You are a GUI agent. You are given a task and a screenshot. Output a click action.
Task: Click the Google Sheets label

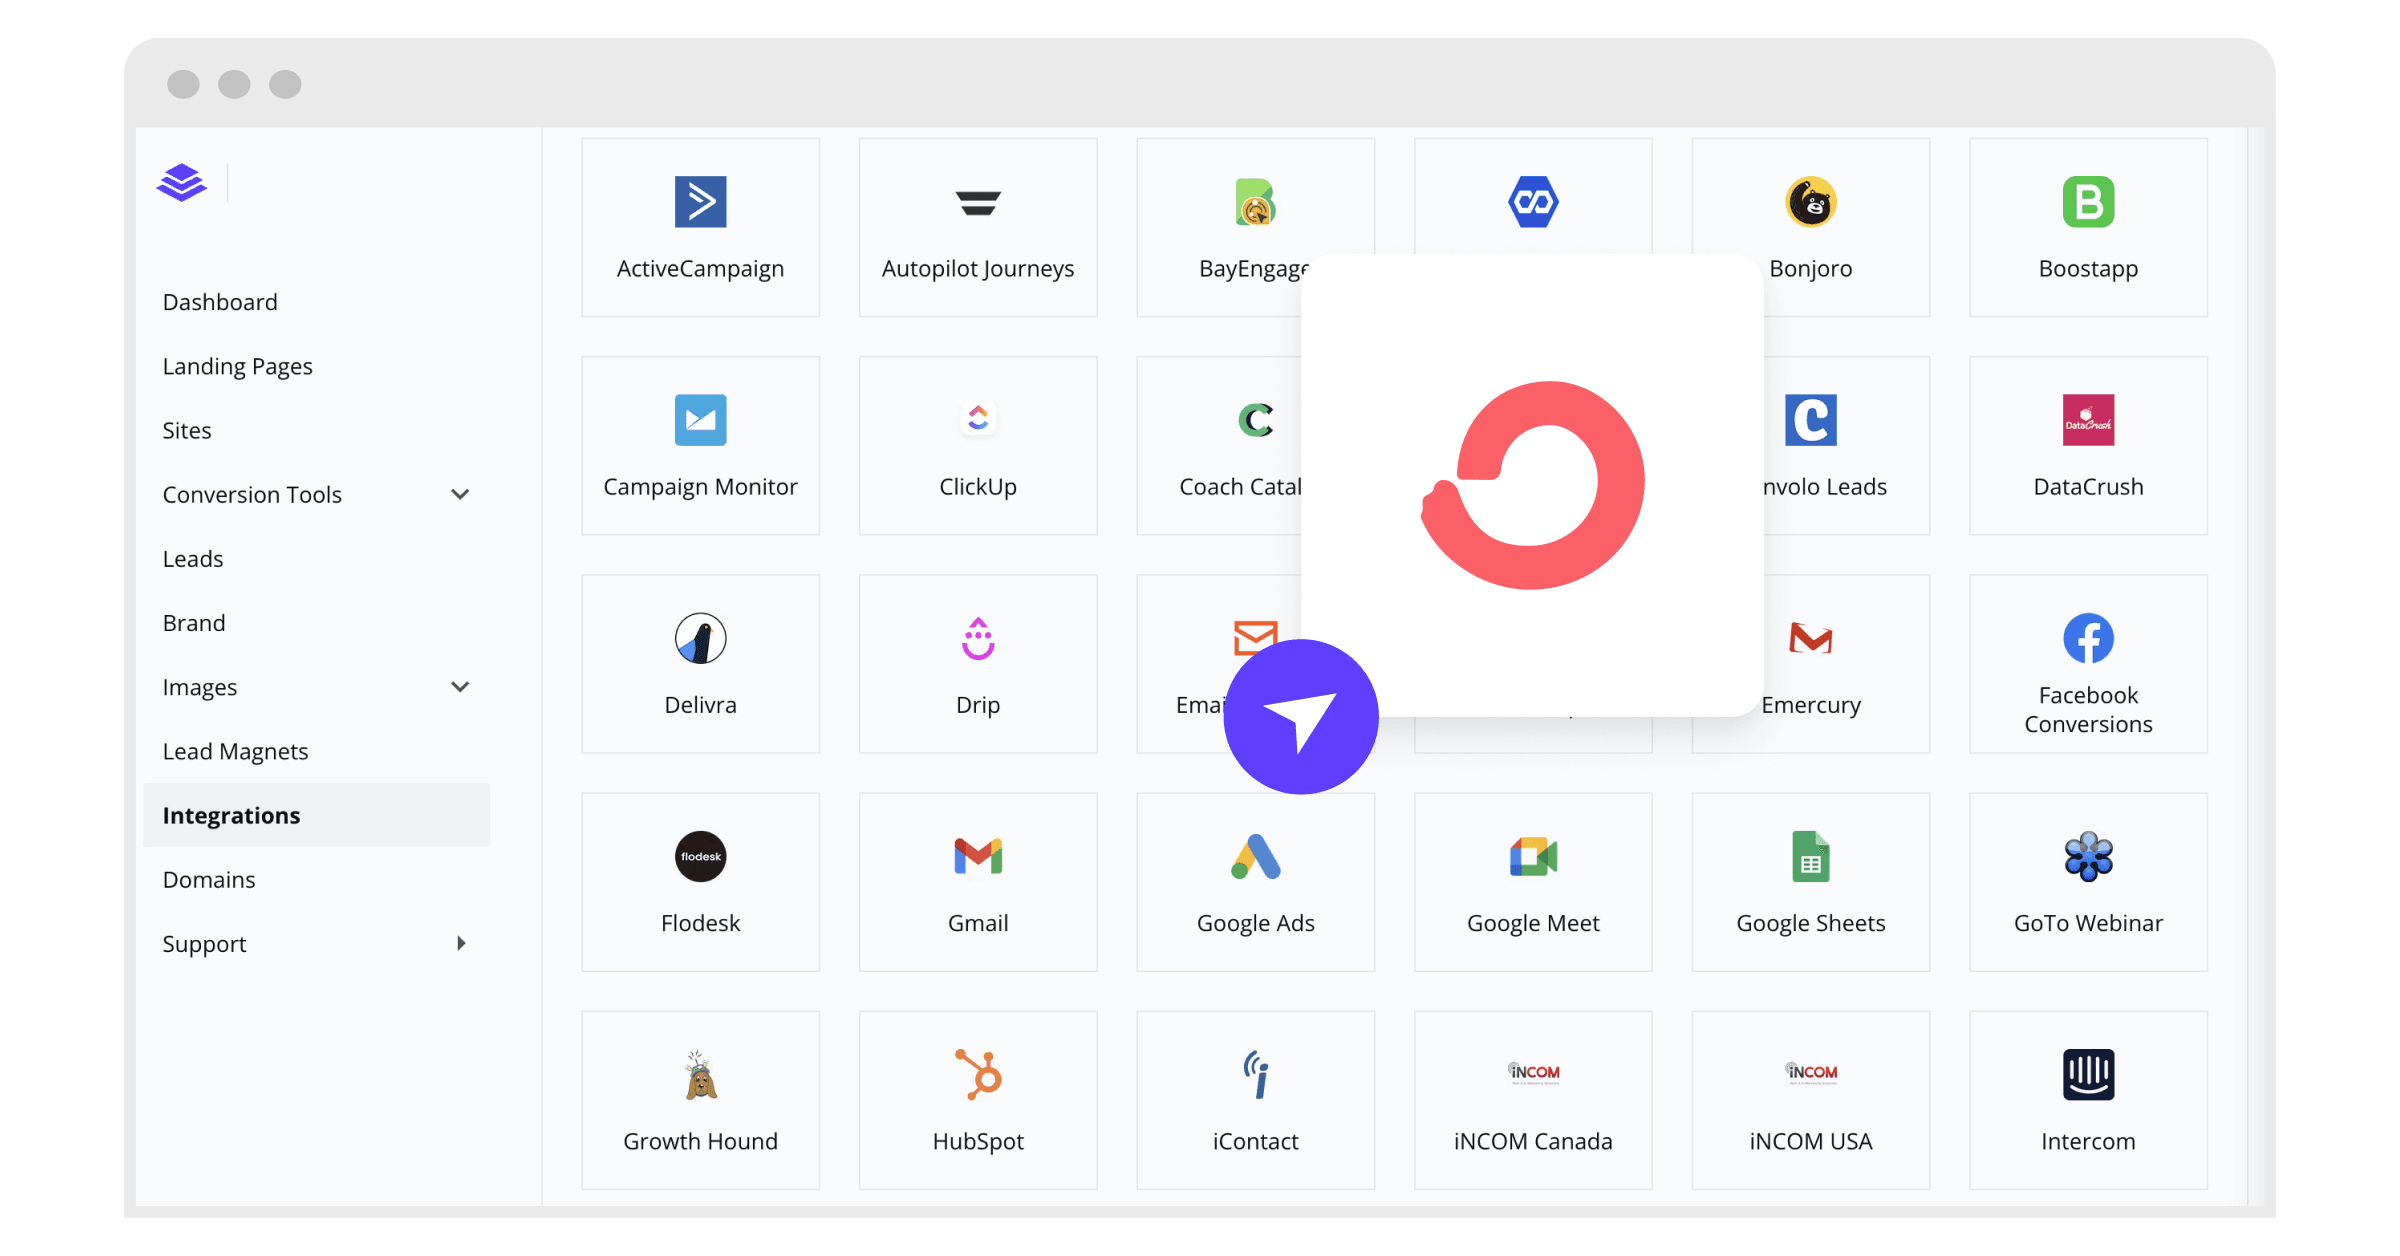(1810, 923)
